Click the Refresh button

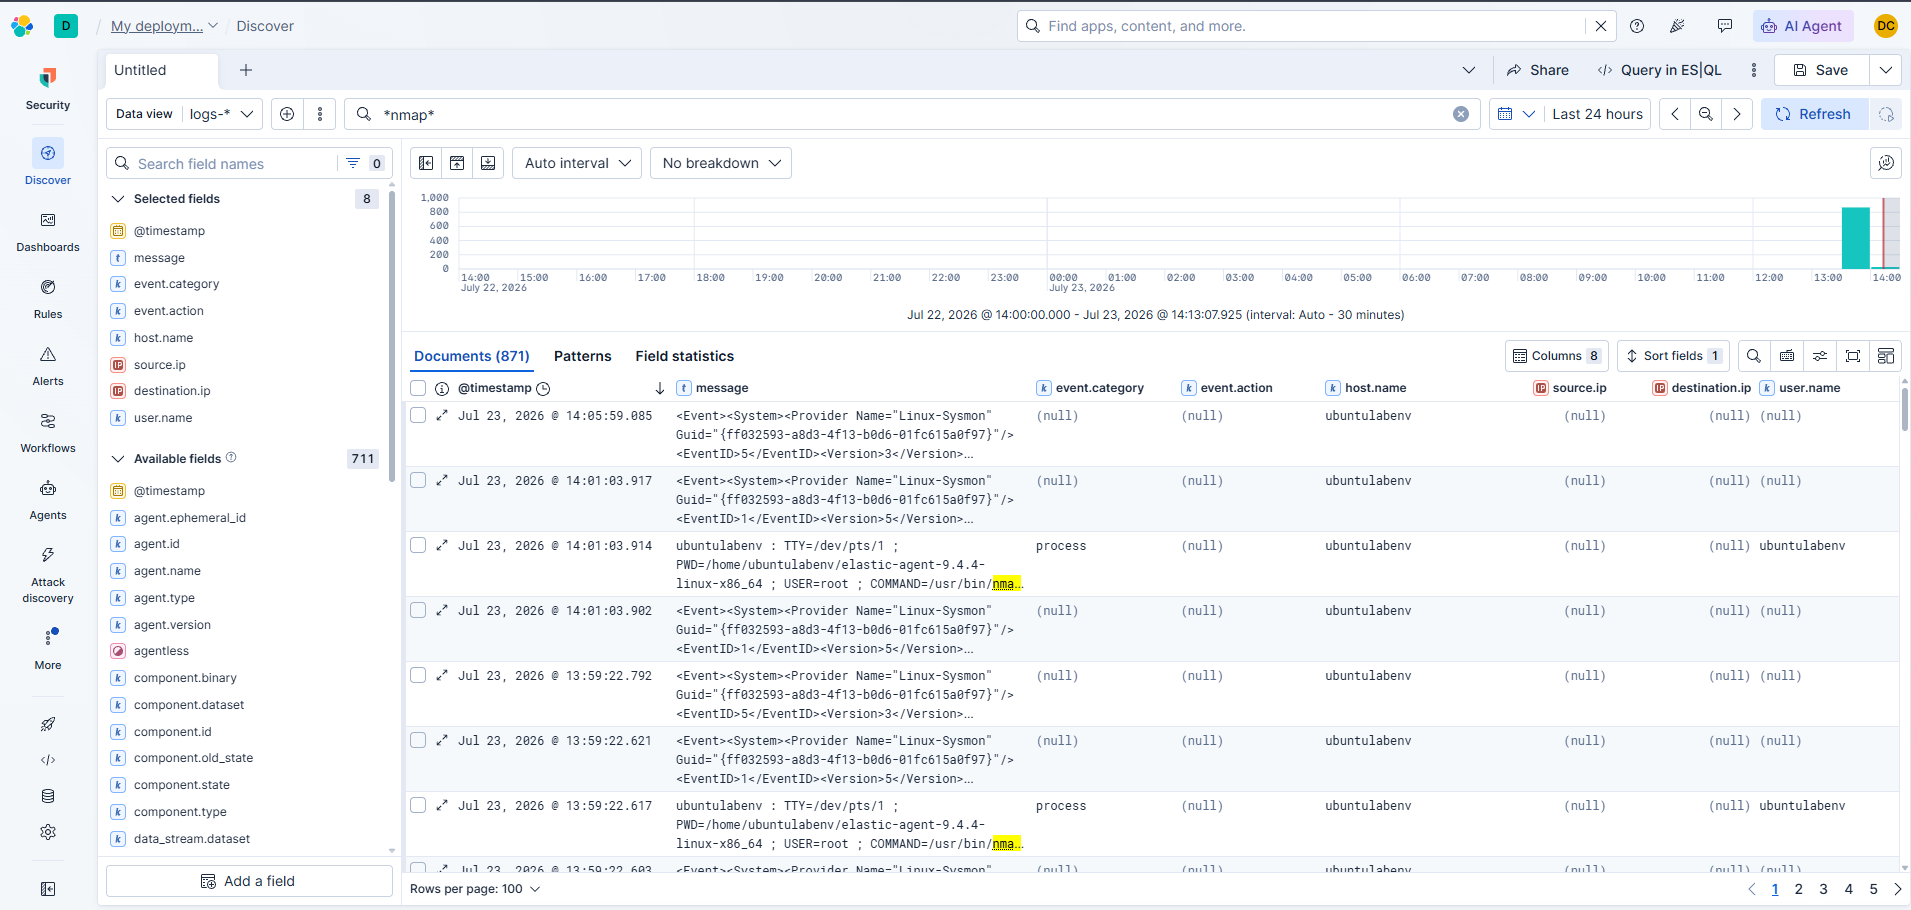[x=1813, y=114]
